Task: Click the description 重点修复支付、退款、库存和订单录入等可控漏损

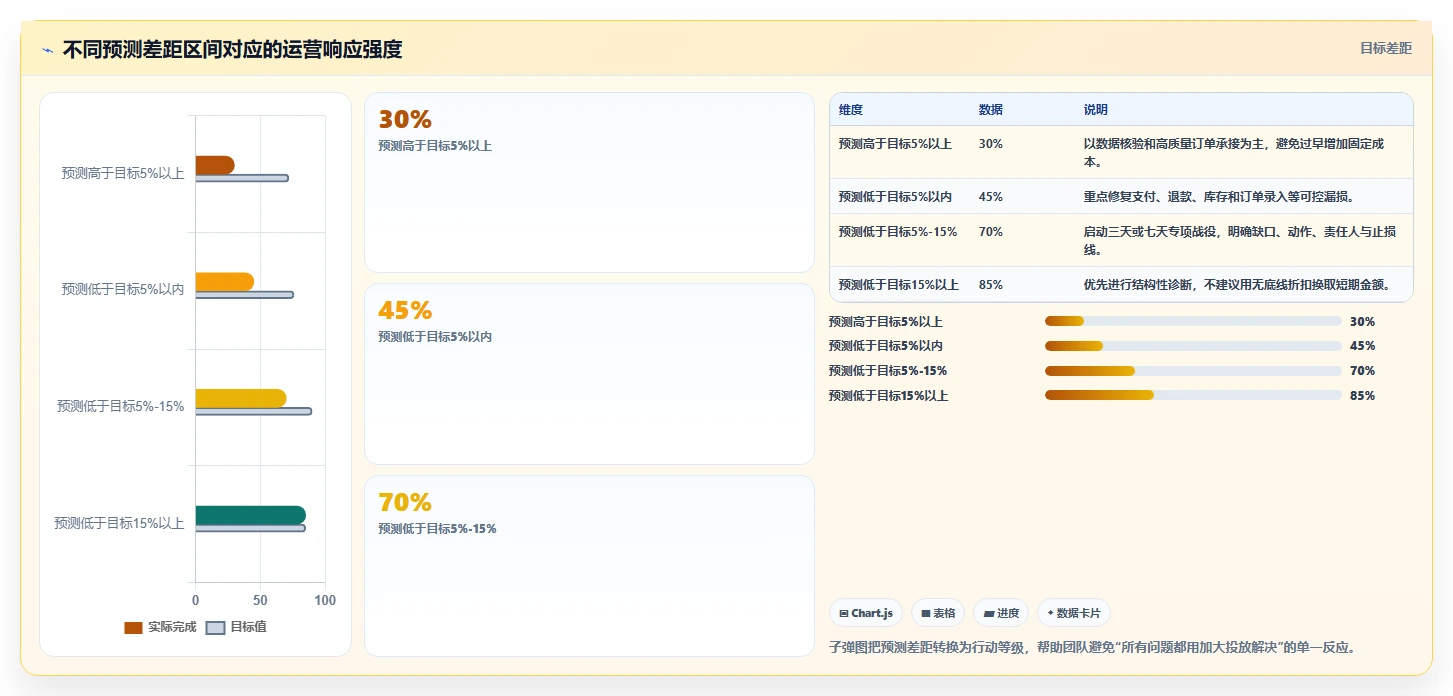Action: [x=1219, y=197]
